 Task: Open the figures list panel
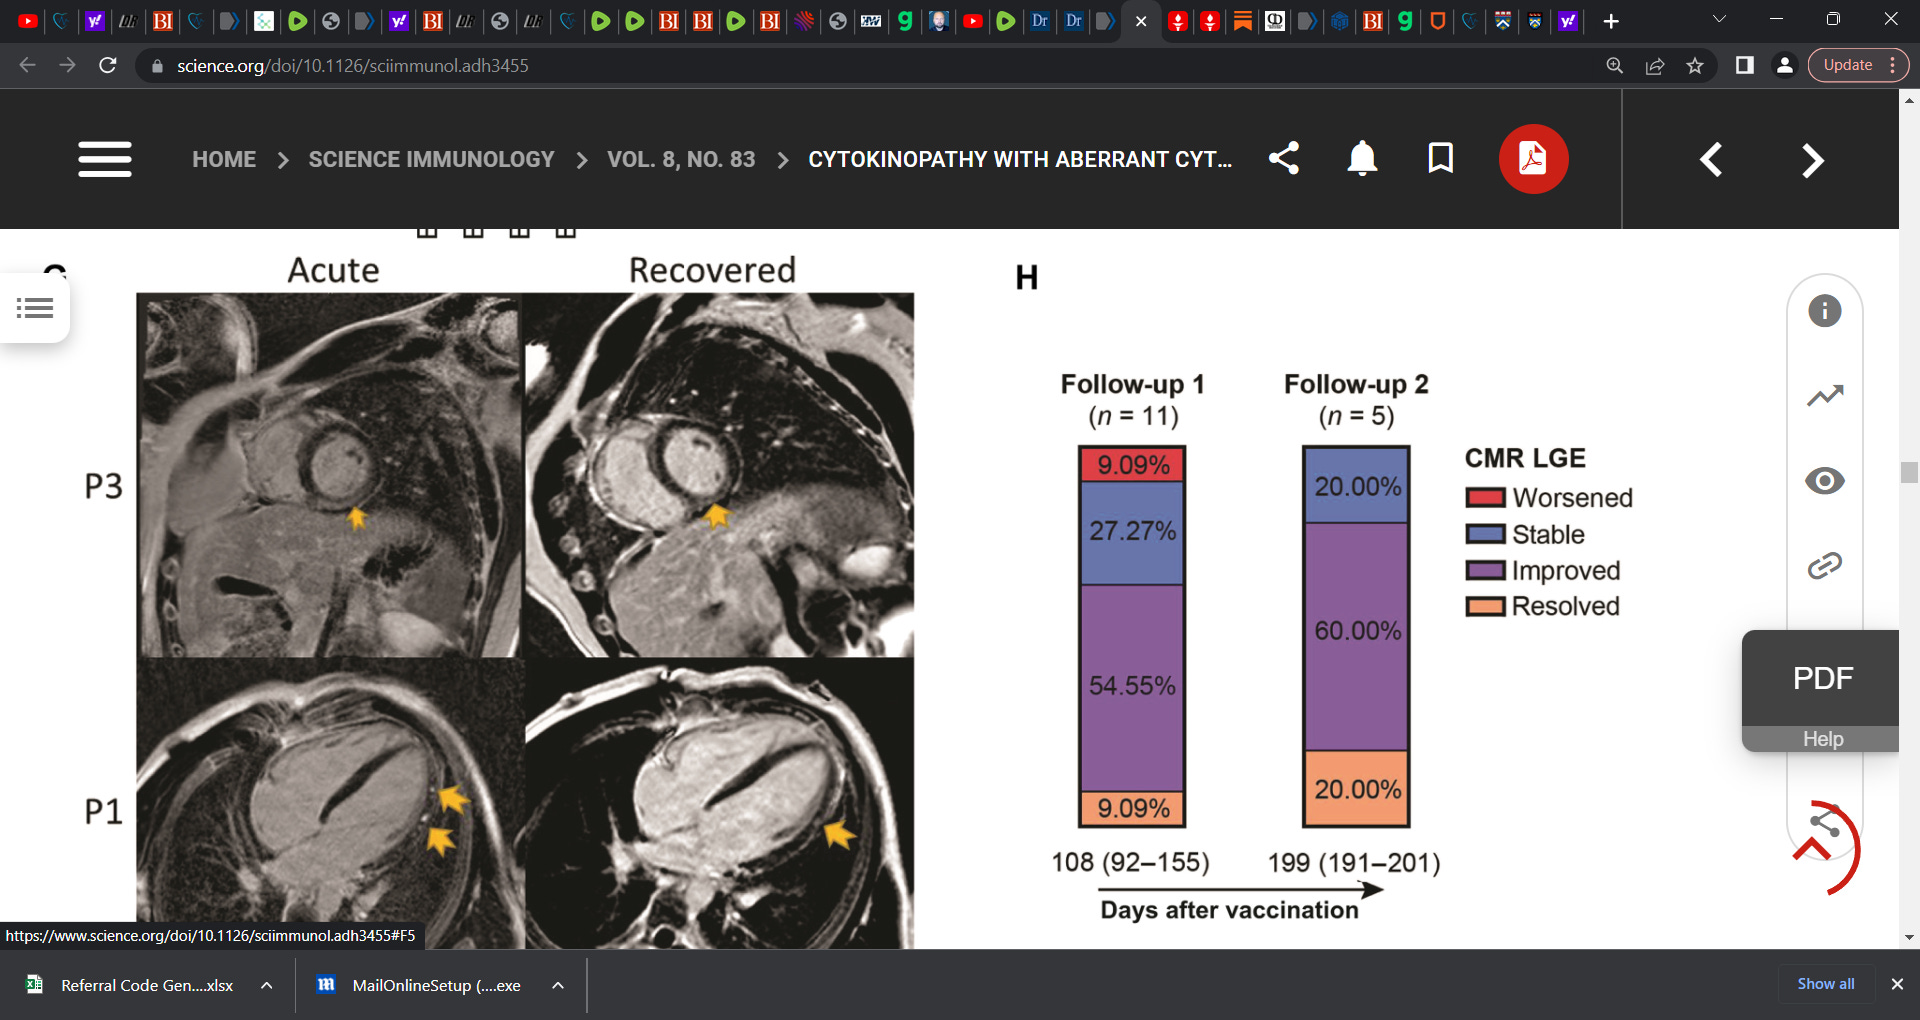click(35, 308)
